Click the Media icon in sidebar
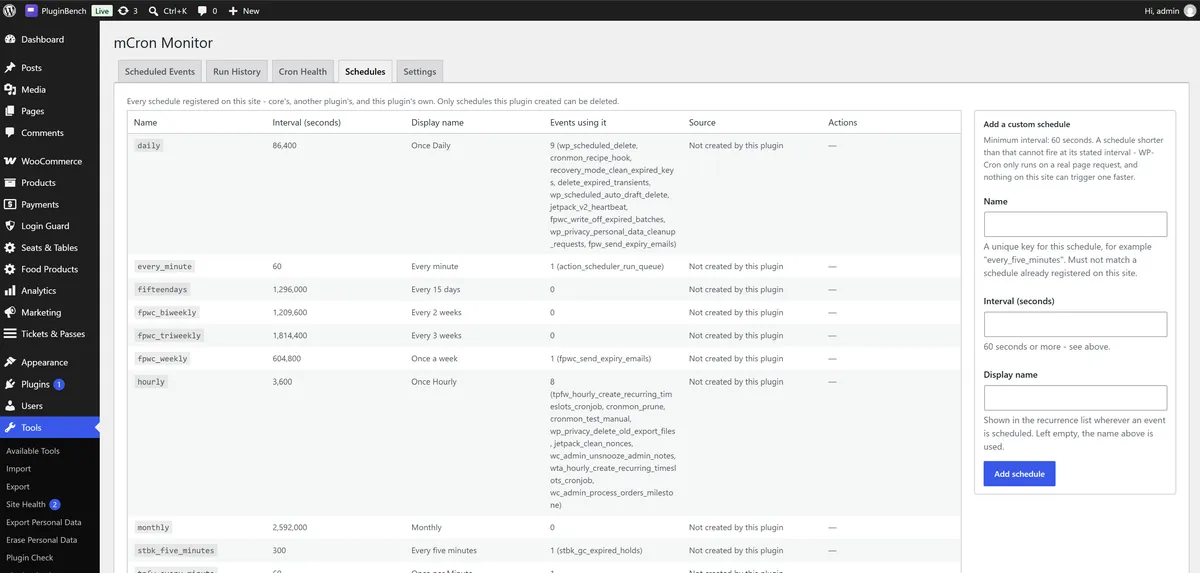This screenshot has height=573, width=1200. (x=10, y=90)
